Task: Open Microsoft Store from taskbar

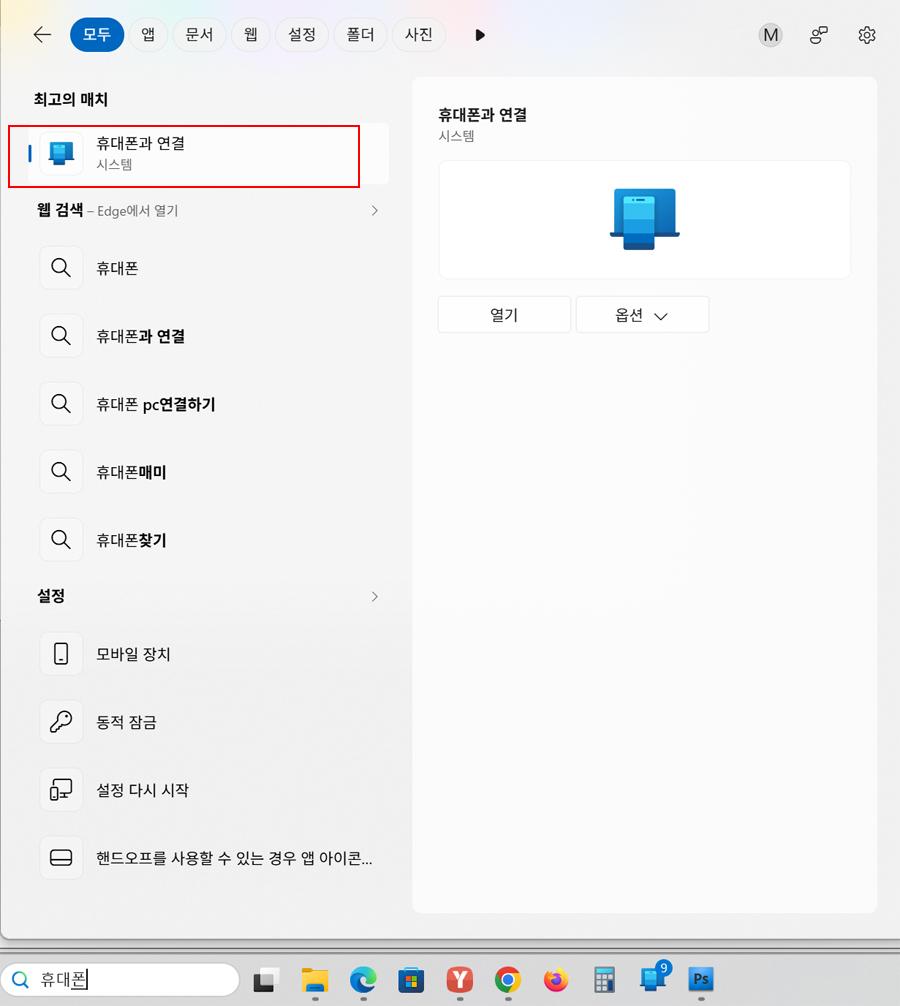Action: (411, 980)
